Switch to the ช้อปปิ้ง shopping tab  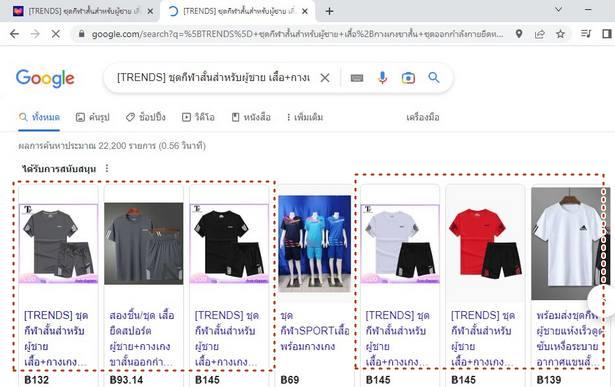pyautogui.click(x=146, y=117)
